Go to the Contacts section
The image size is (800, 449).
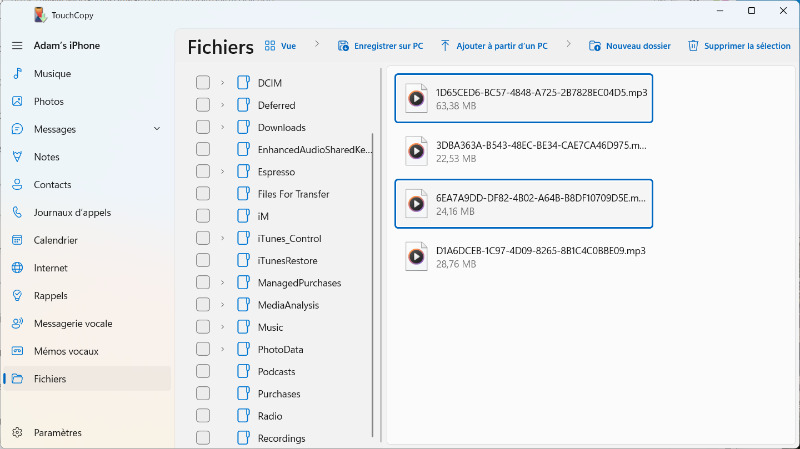[52, 185]
